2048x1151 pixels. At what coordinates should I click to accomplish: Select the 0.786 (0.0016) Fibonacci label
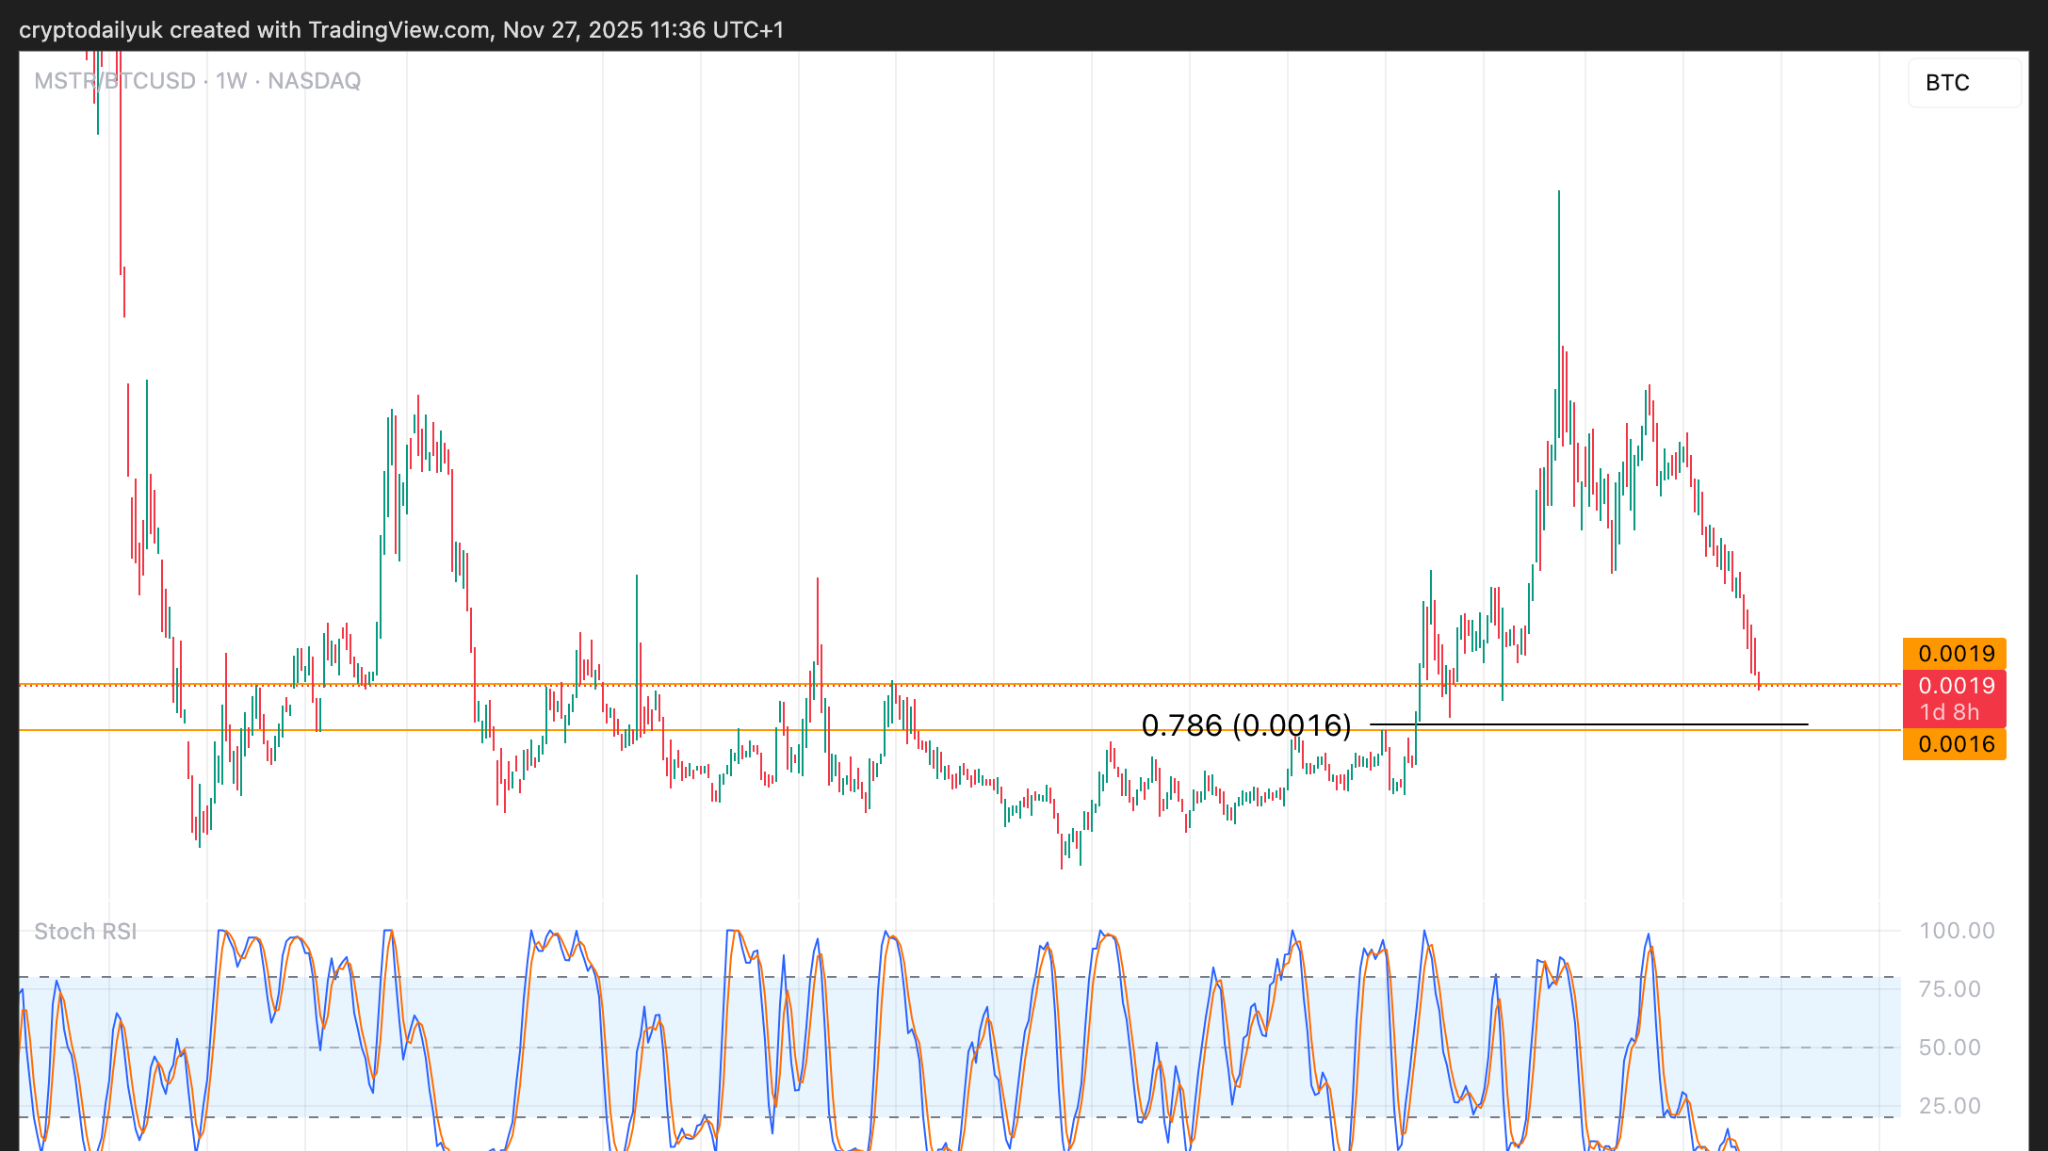1246,726
